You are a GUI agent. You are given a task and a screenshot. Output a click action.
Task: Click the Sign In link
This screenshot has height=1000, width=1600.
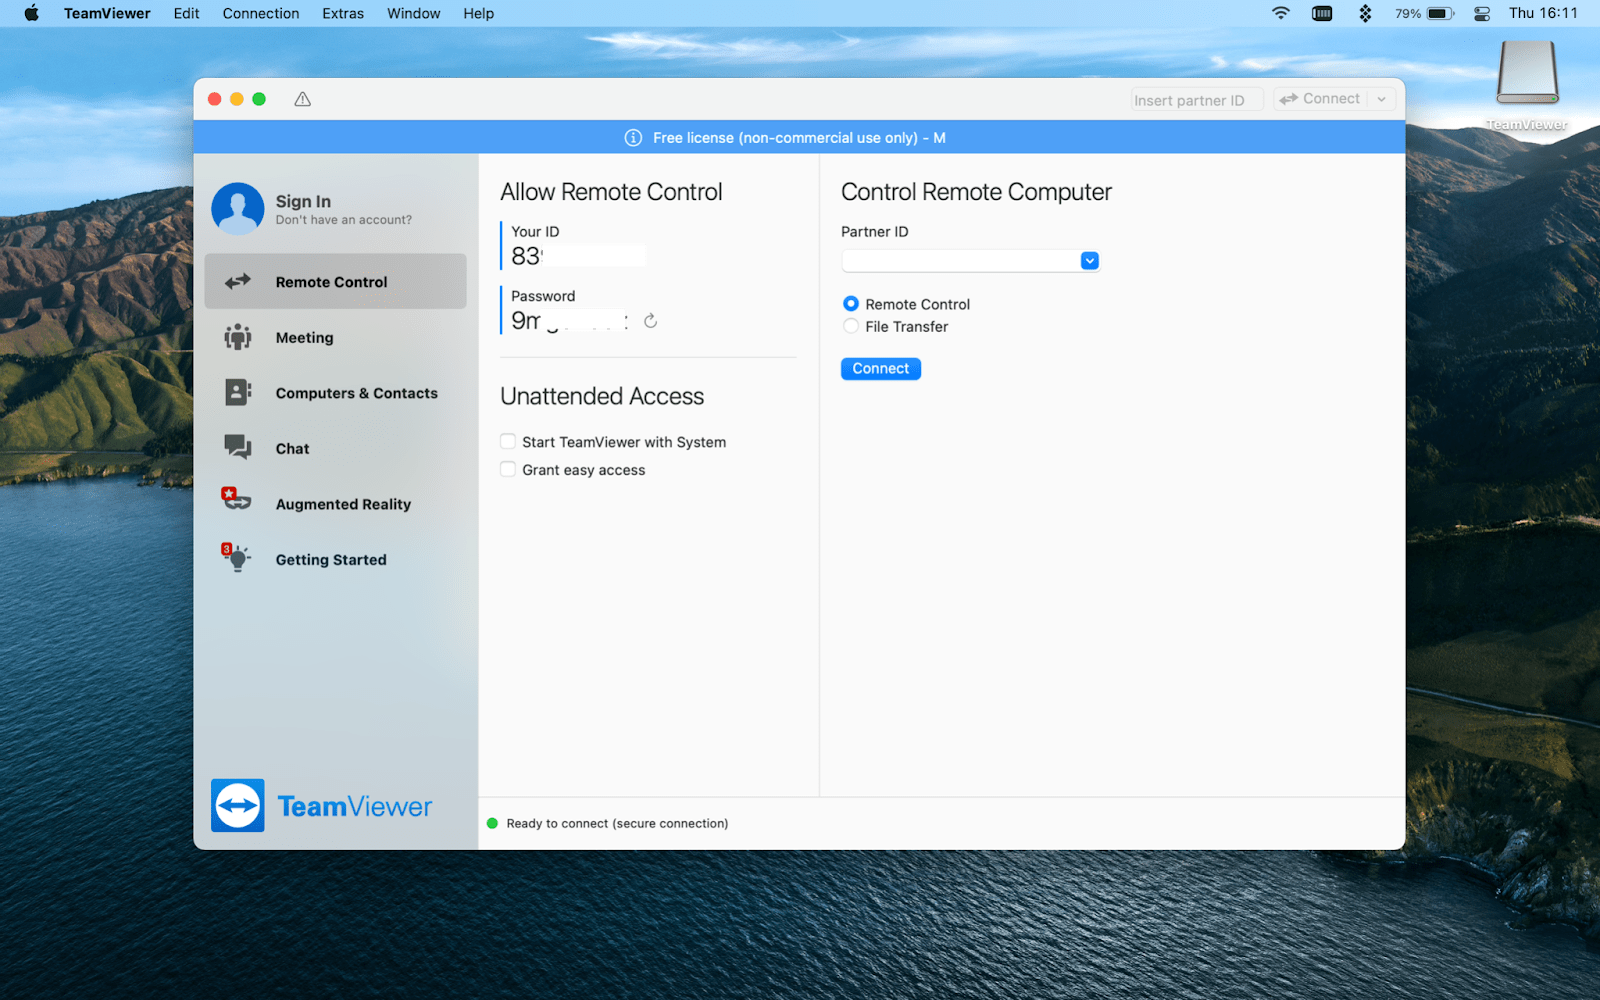302,200
